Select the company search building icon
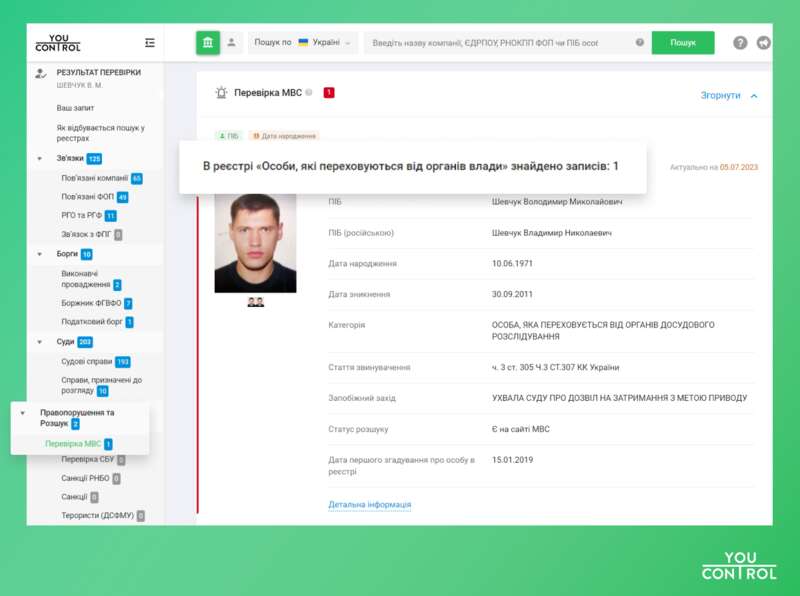 click(208, 43)
